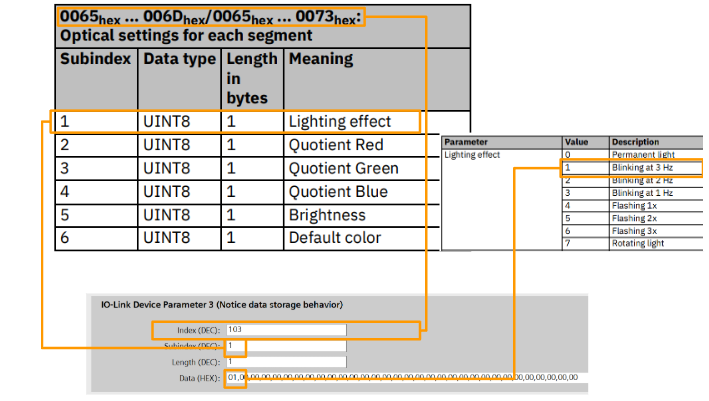Click the Default color table cell
Screen dimensions: 709x401
334,238
